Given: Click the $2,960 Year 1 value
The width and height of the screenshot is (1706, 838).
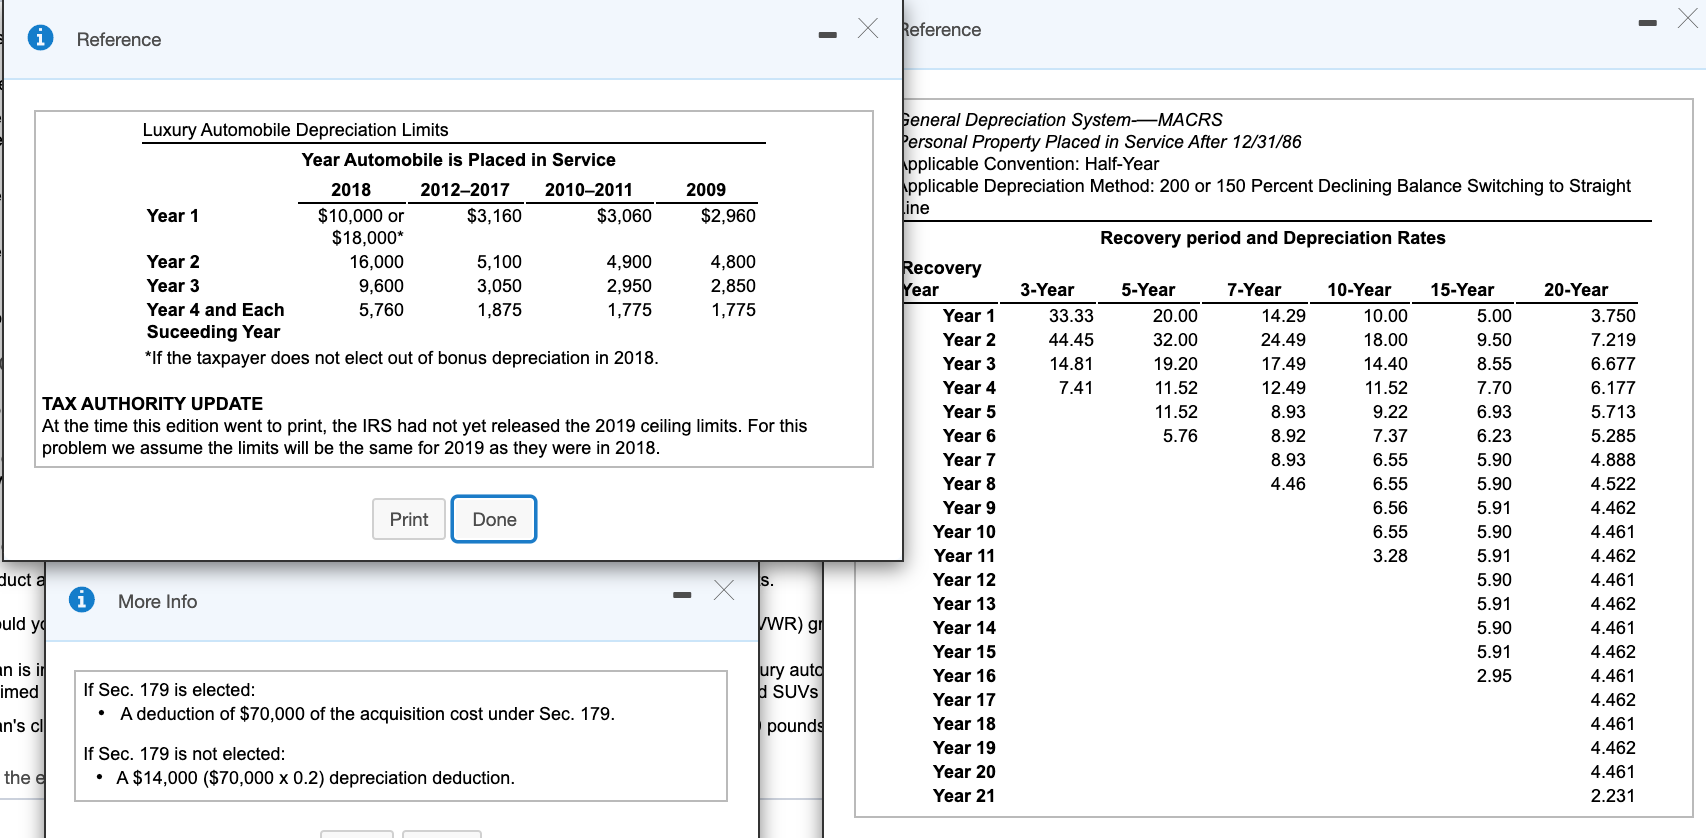Looking at the screenshot, I should point(728,216).
